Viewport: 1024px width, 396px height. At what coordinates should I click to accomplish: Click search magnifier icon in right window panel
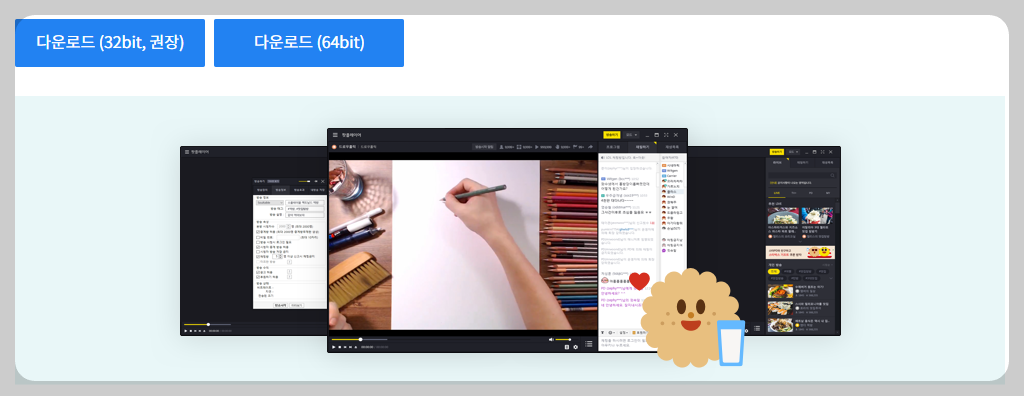833,175
